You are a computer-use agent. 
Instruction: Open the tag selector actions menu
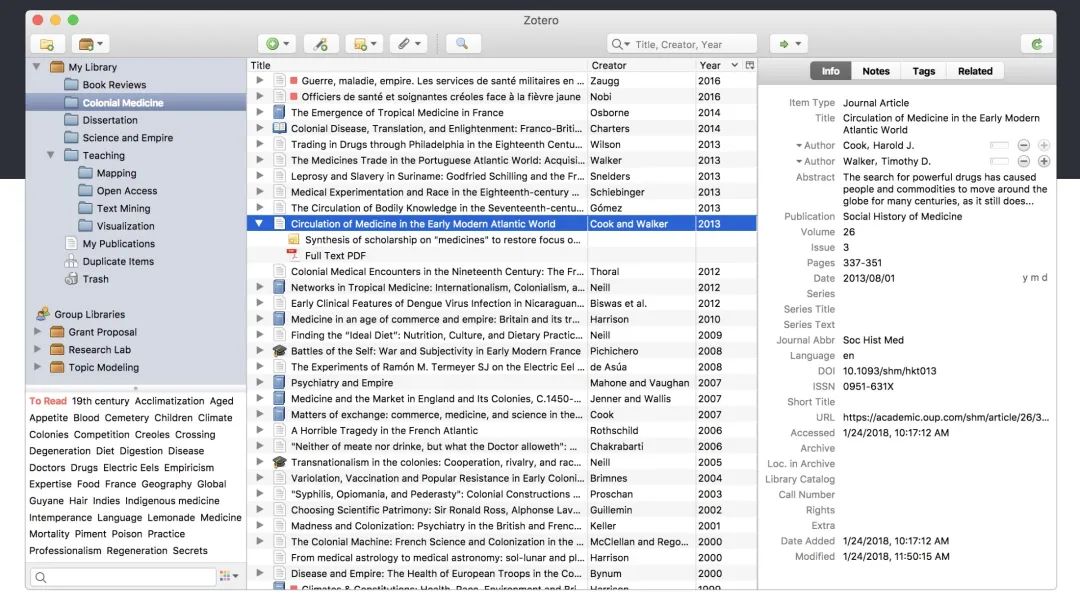pyautogui.click(x=229, y=576)
